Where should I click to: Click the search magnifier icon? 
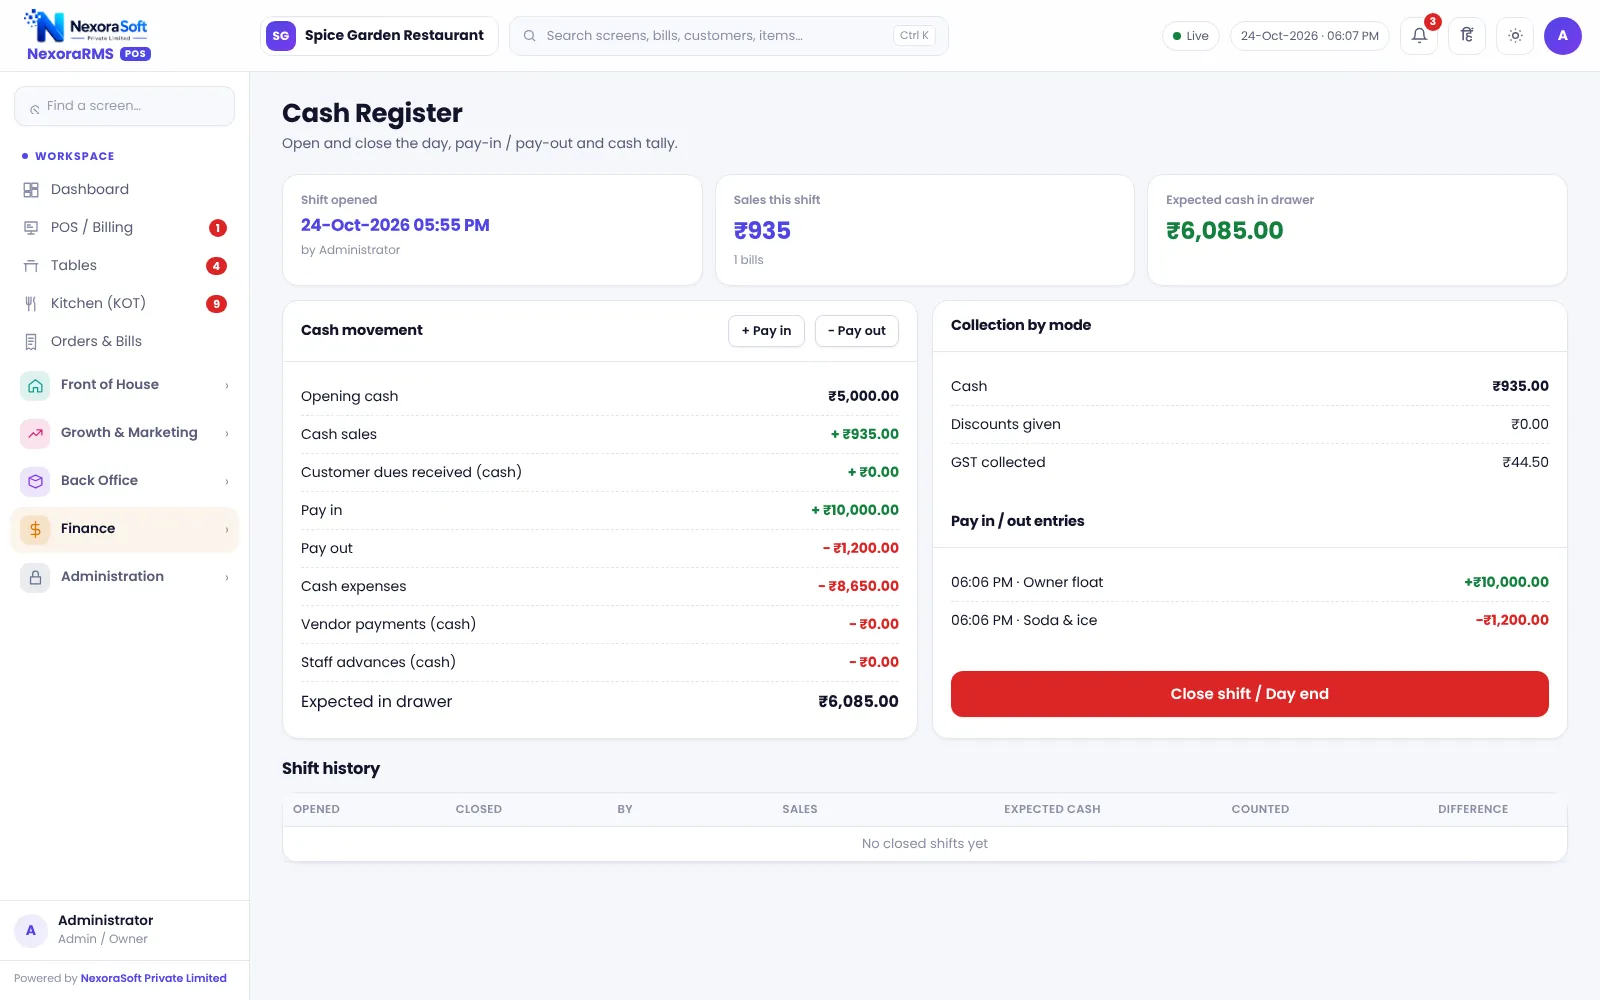530,36
